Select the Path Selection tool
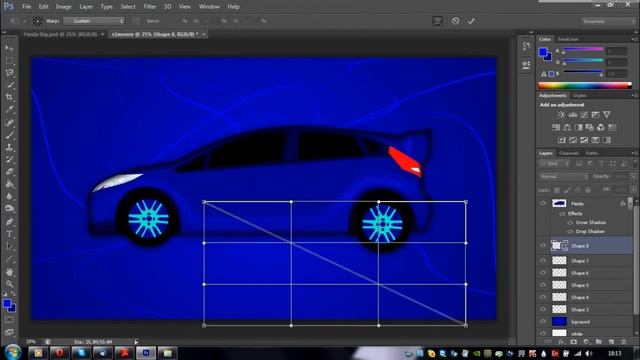The width and height of the screenshot is (640, 360). (x=9, y=247)
